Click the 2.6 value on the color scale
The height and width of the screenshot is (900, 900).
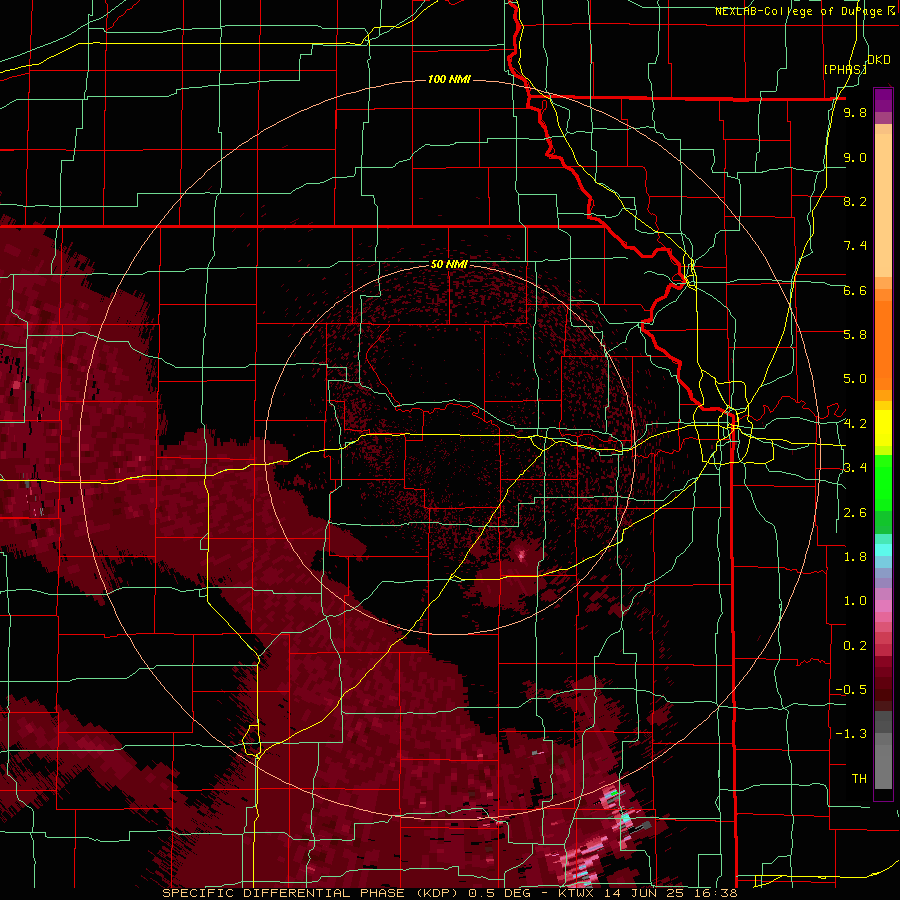(x=855, y=513)
